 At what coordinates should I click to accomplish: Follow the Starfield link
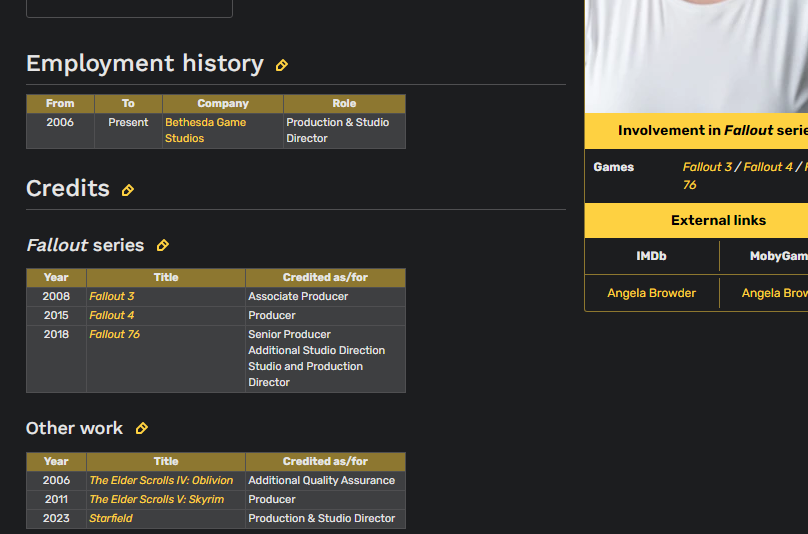pos(111,519)
